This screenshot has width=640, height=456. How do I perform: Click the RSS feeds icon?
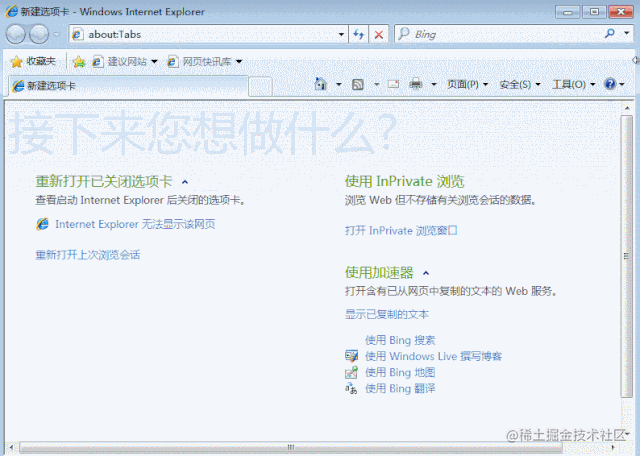coord(358,85)
